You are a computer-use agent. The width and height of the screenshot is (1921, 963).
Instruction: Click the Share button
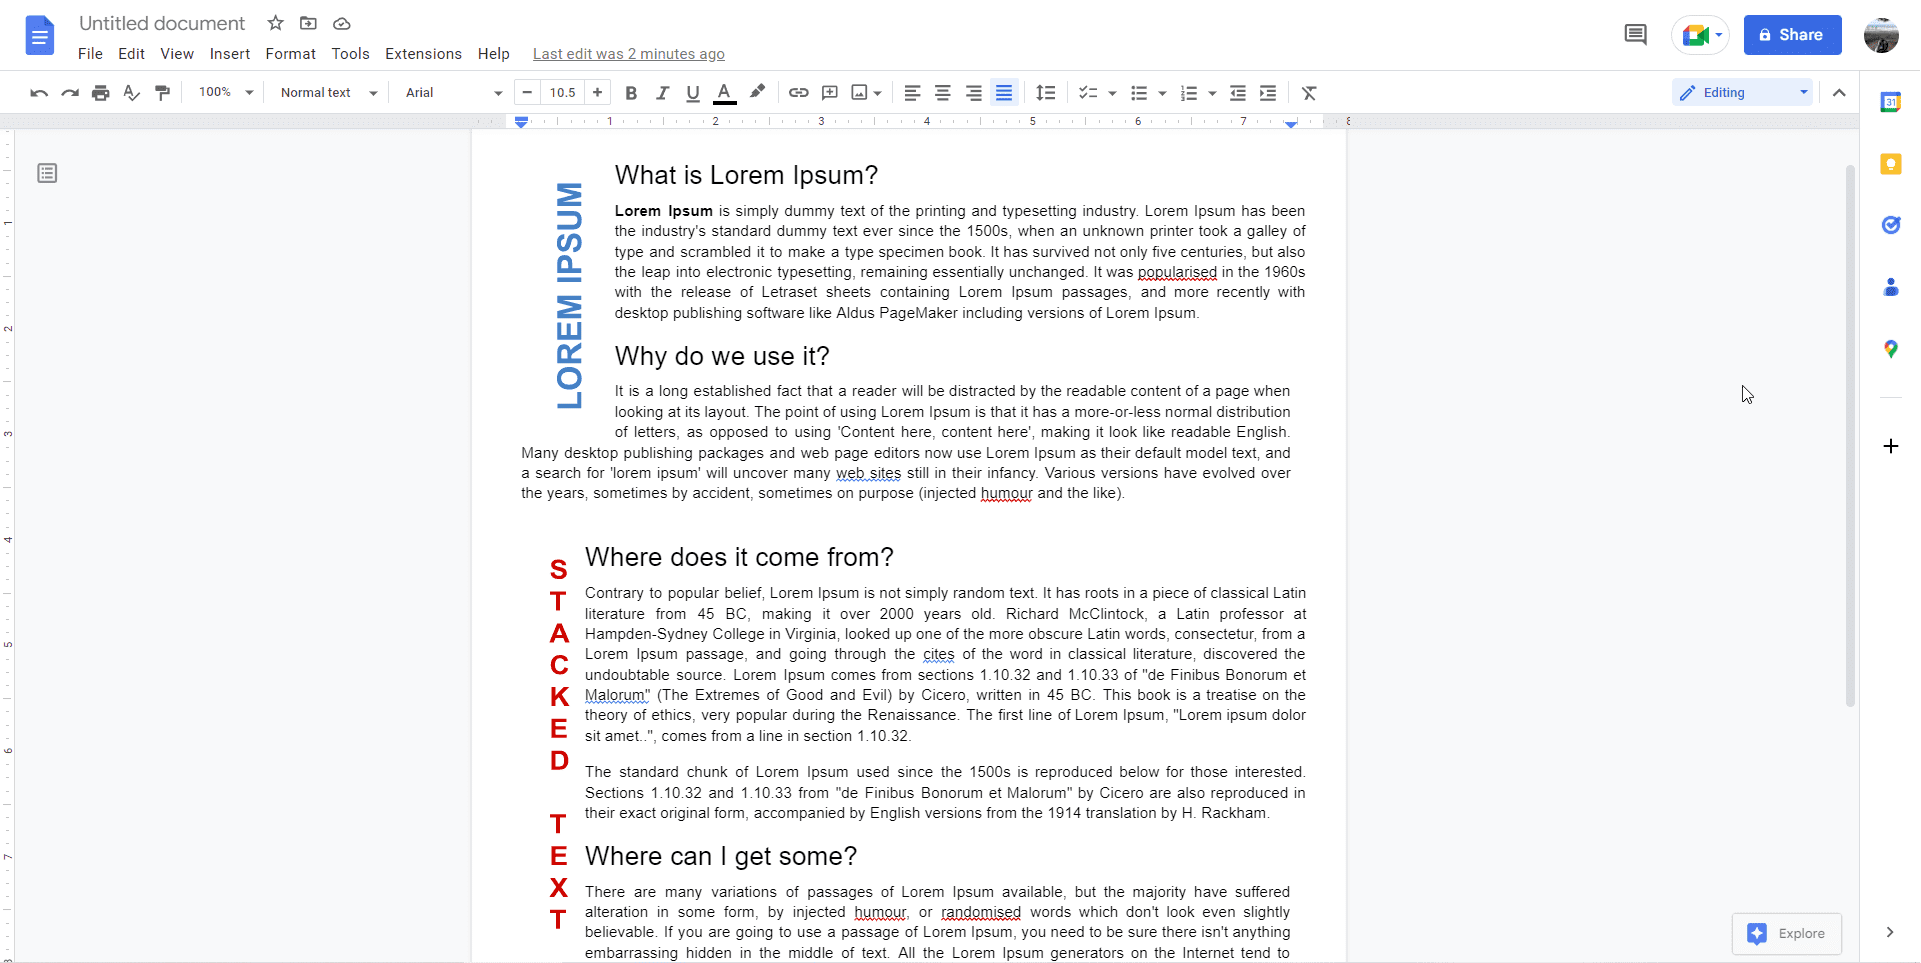point(1791,35)
